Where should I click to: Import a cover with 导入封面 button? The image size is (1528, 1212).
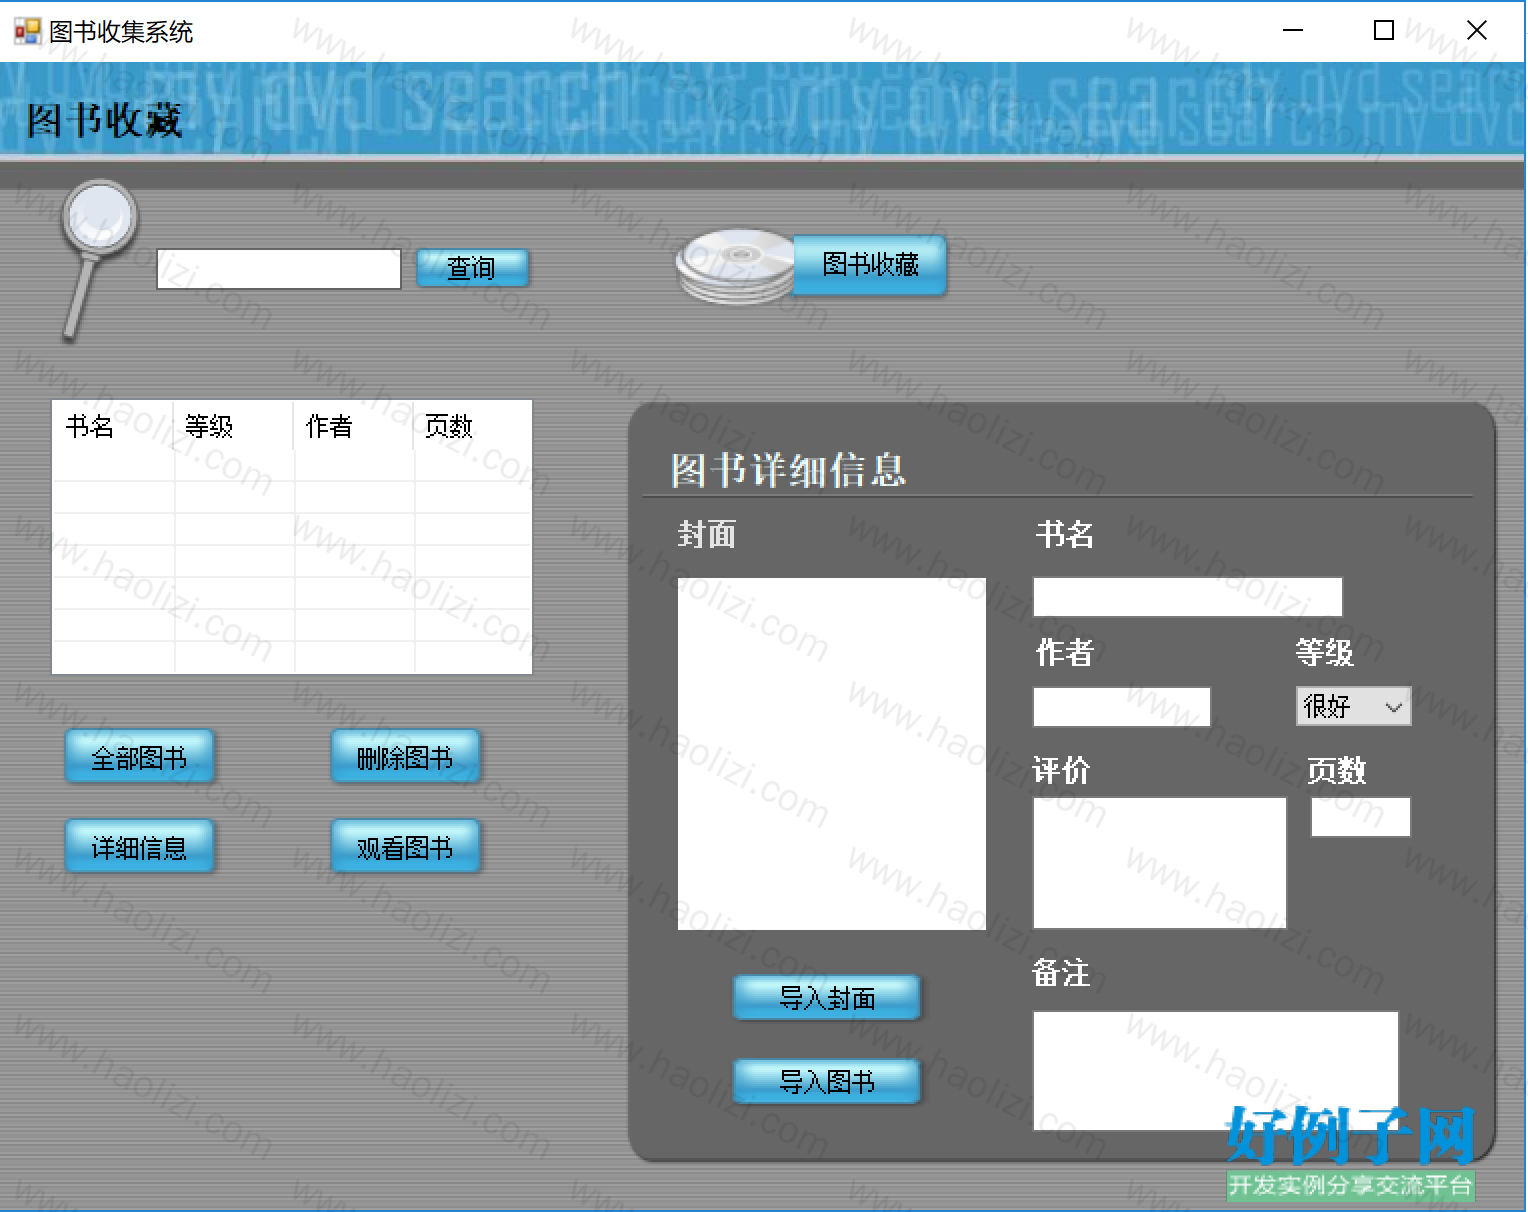[826, 997]
